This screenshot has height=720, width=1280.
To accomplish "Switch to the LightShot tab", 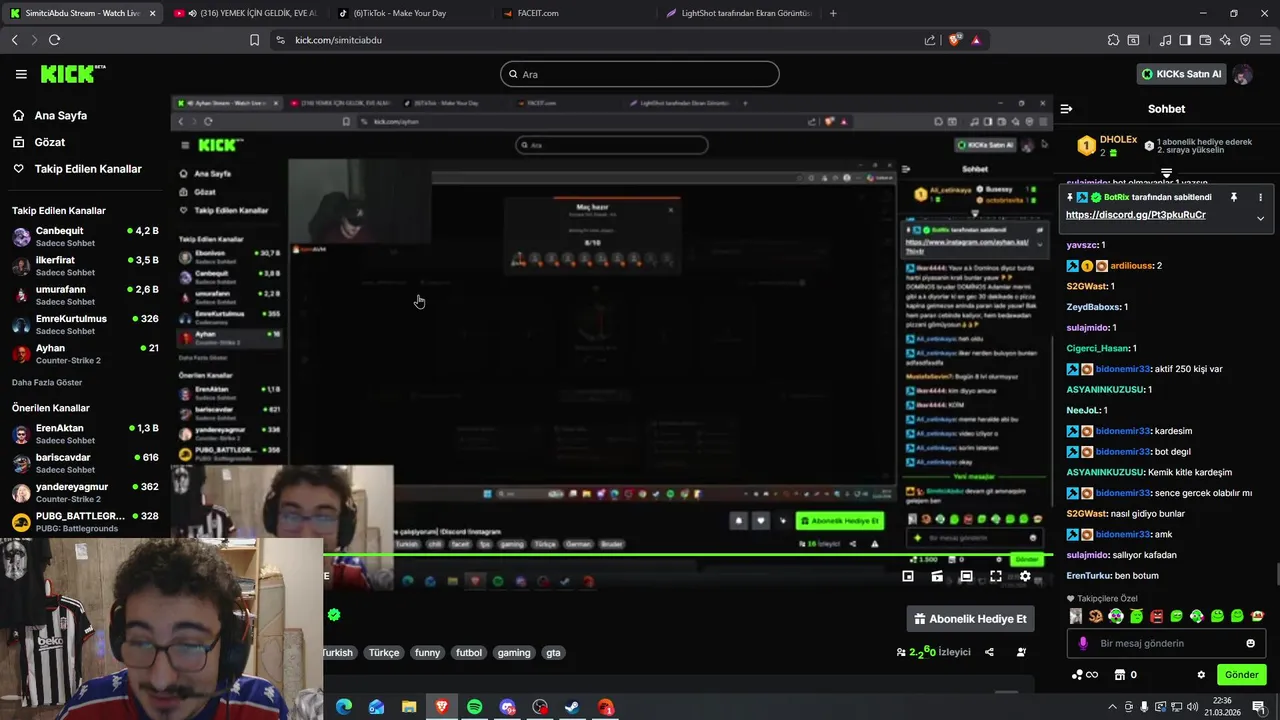I will [736, 13].
